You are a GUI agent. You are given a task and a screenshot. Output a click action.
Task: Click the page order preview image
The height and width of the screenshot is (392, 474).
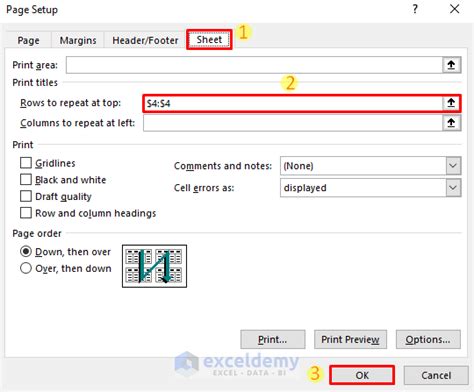(154, 266)
